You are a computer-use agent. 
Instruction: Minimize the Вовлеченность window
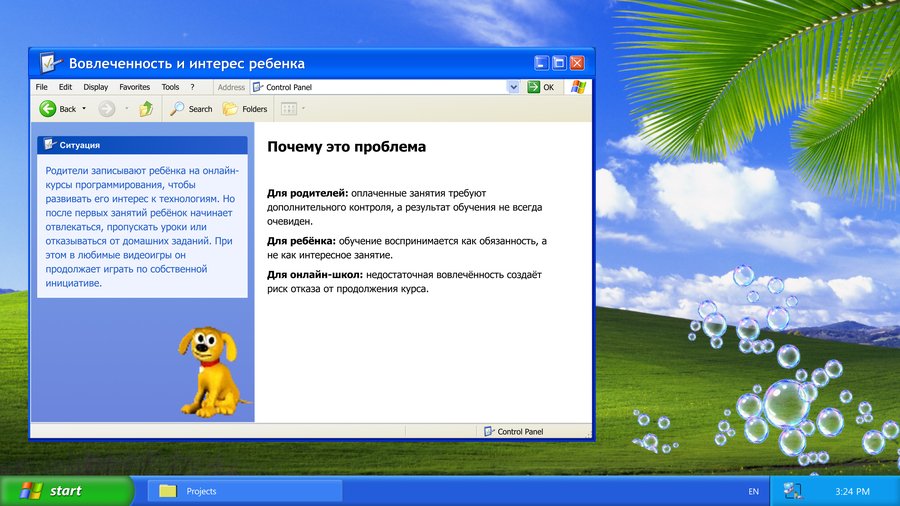tap(541, 63)
